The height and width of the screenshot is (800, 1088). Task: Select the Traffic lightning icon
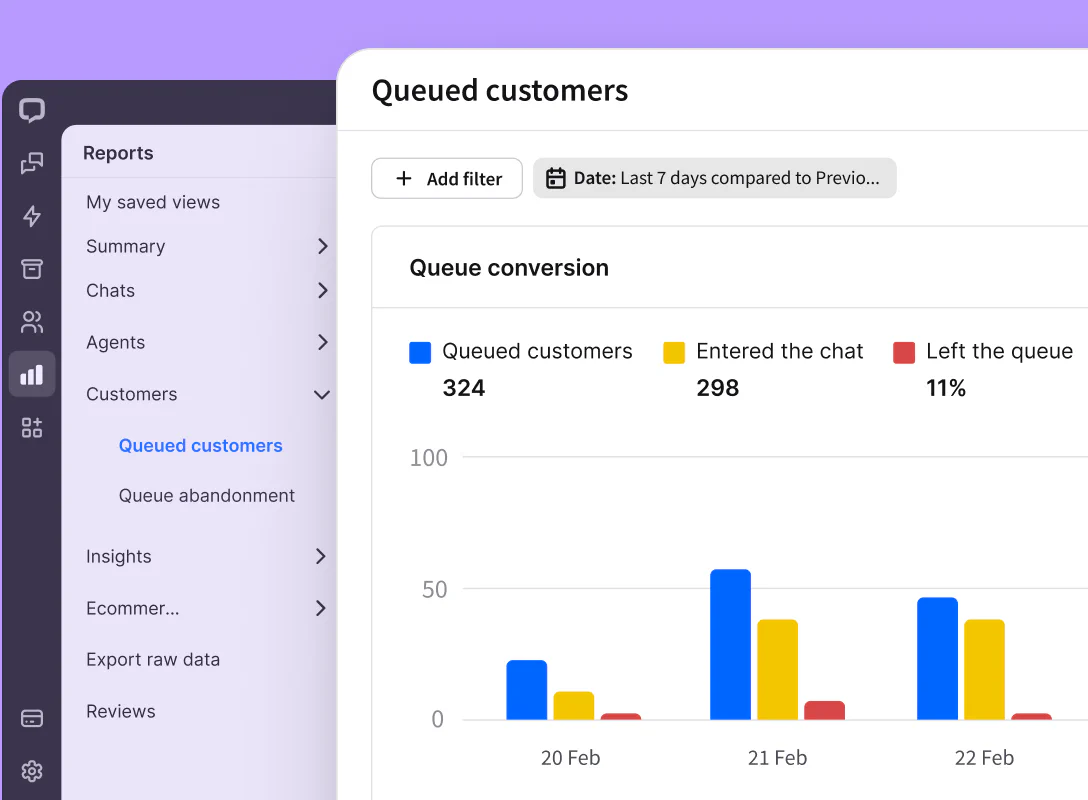32,216
